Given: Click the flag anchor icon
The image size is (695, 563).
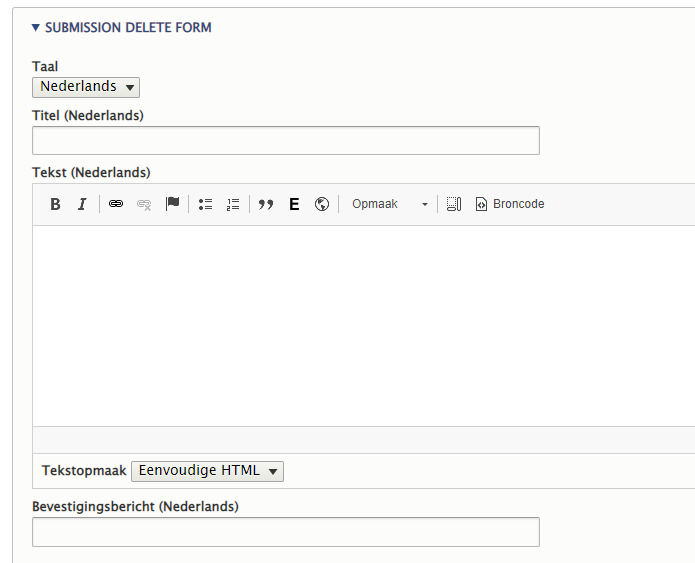Looking at the screenshot, I should point(172,204).
